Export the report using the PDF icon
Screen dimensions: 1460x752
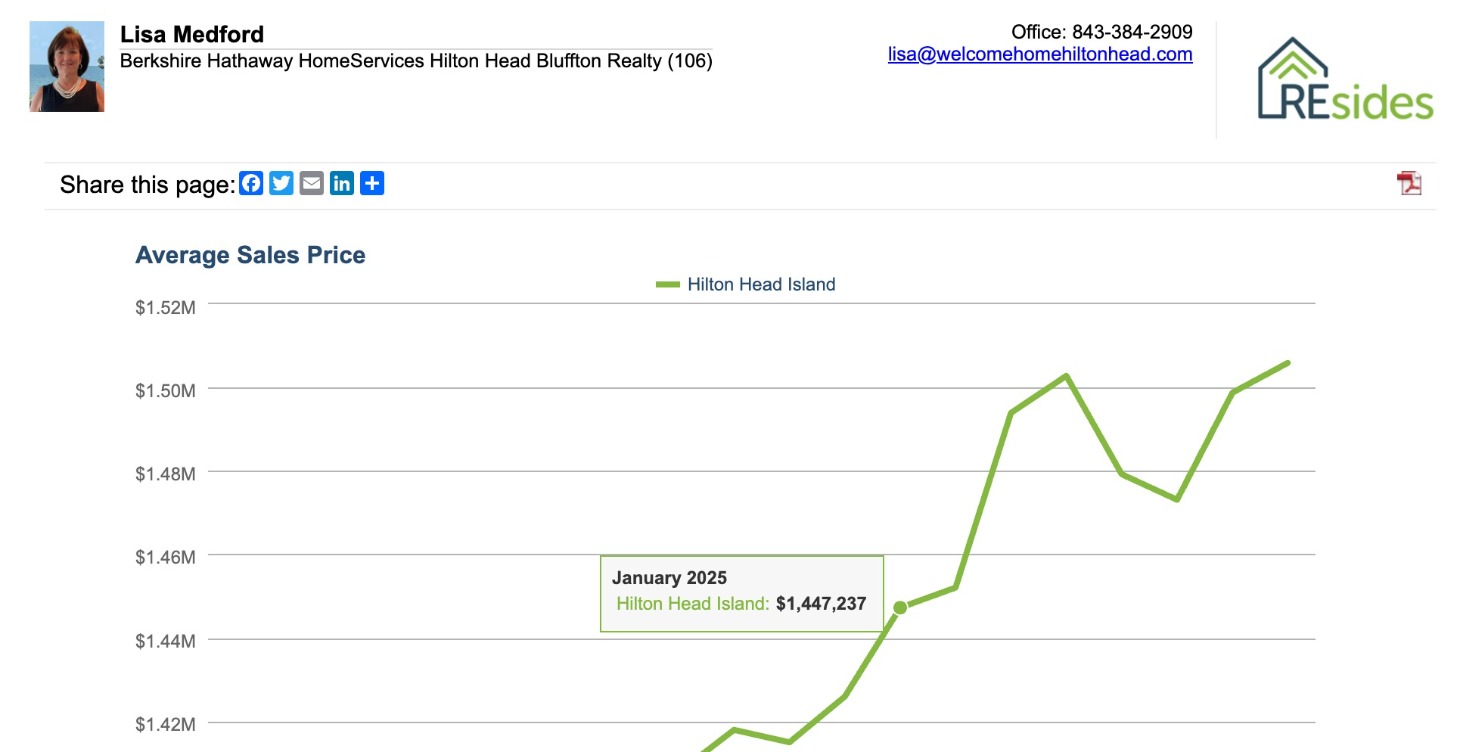[x=1407, y=184]
